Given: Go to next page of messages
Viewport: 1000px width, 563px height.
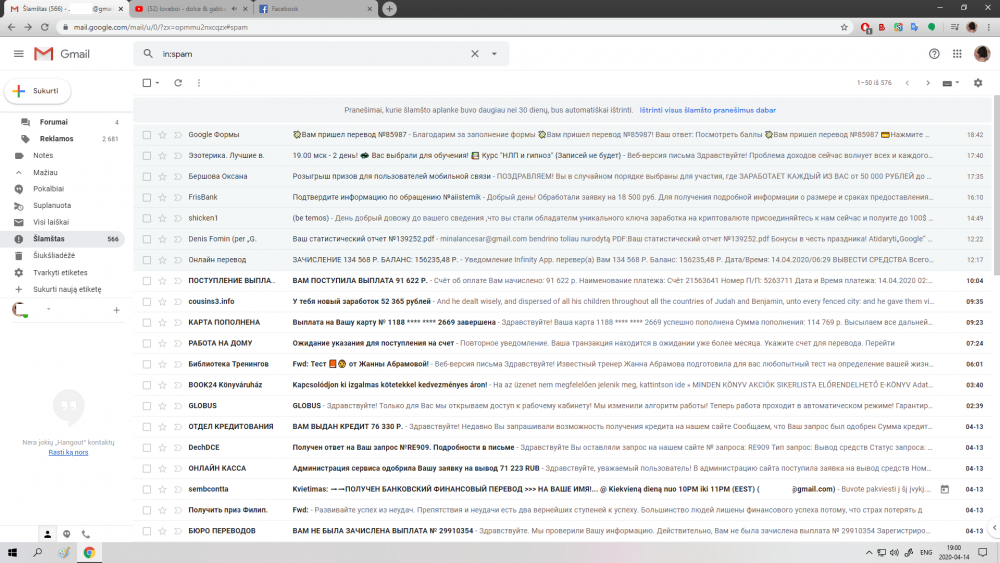Looking at the screenshot, I should pyautogui.click(x=928, y=83).
